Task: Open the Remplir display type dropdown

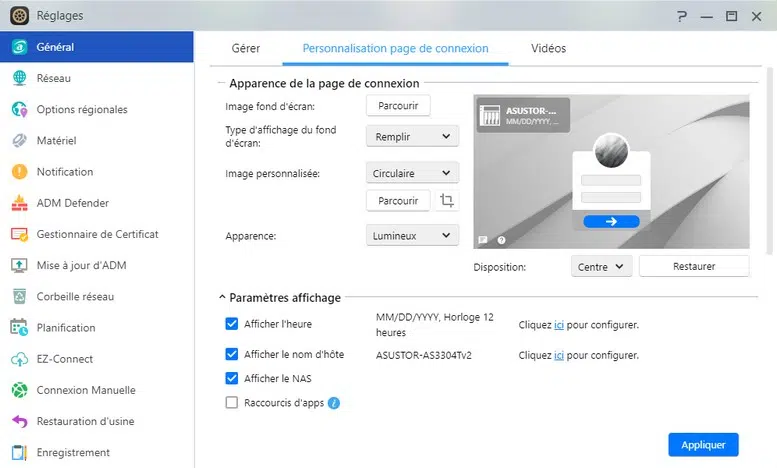Action: (x=412, y=137)
